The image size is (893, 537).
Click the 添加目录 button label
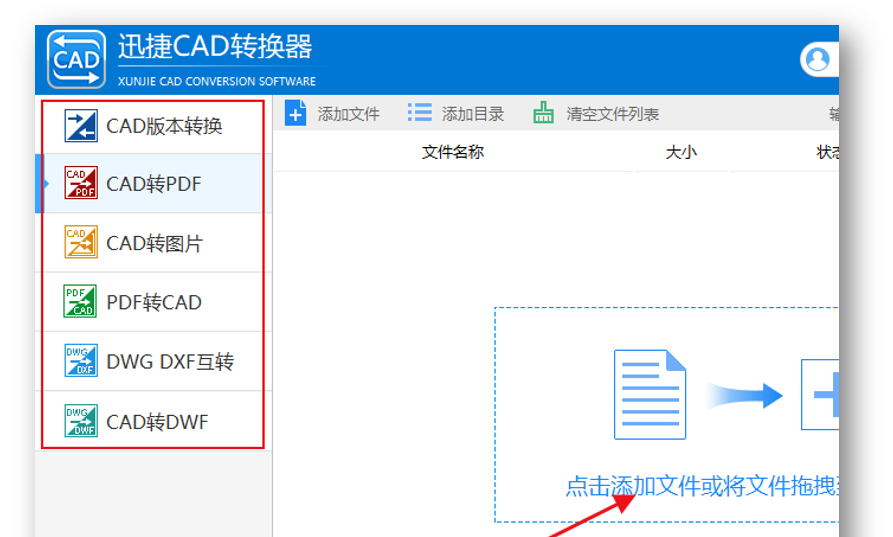coord(473,114)
